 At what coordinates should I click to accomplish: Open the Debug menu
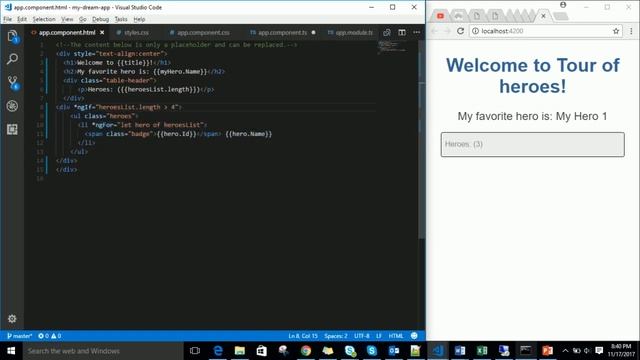pyautogui.click(x=100, y=19)
